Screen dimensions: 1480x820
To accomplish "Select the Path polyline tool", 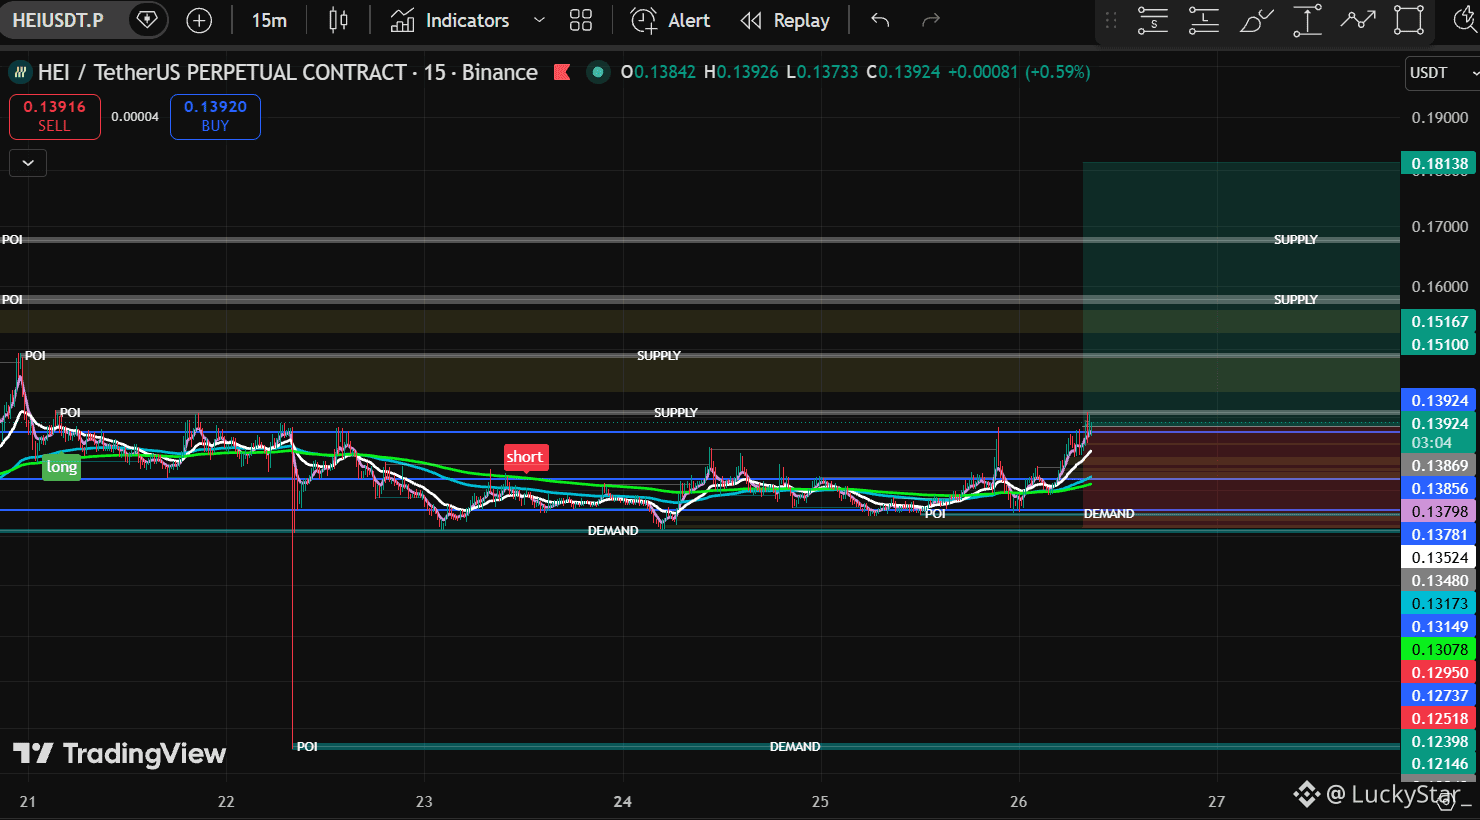I will point(1358,20).
